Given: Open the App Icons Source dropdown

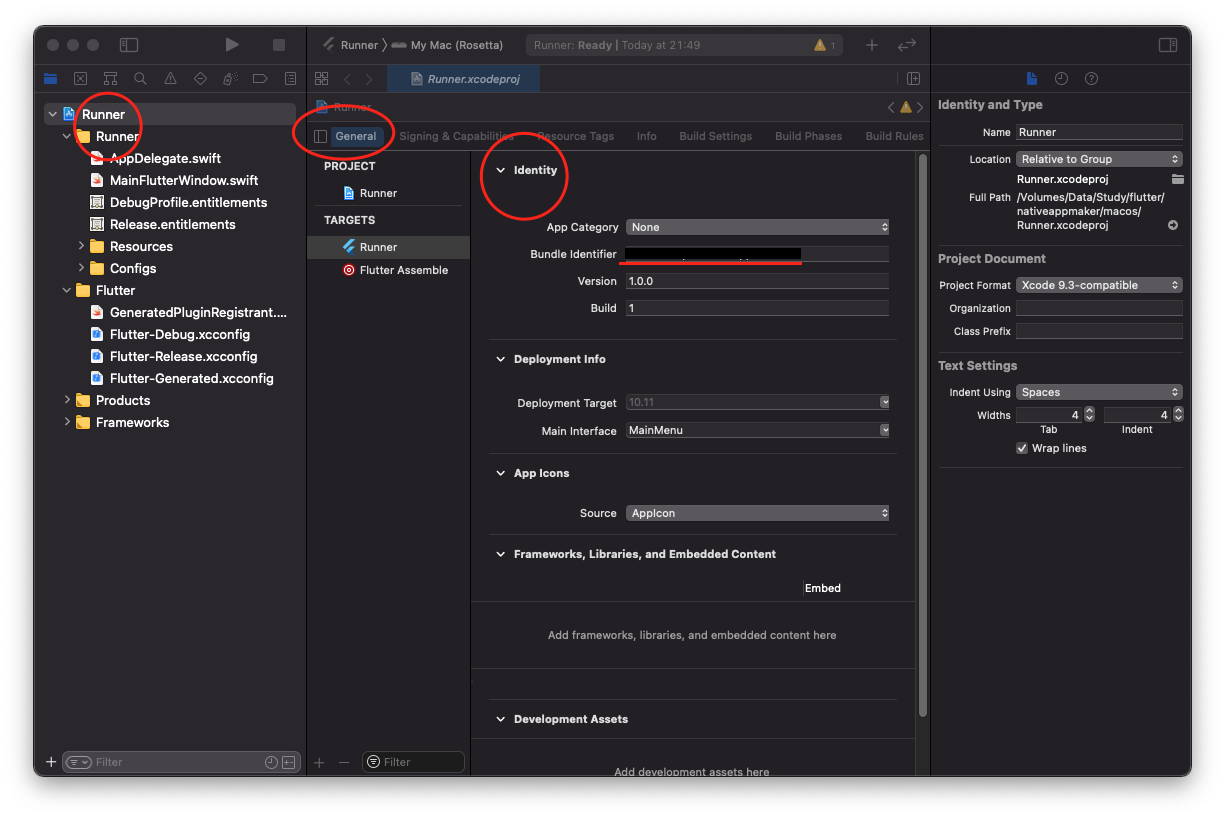Looking at the screenshot, I should (x=758, y=513).
